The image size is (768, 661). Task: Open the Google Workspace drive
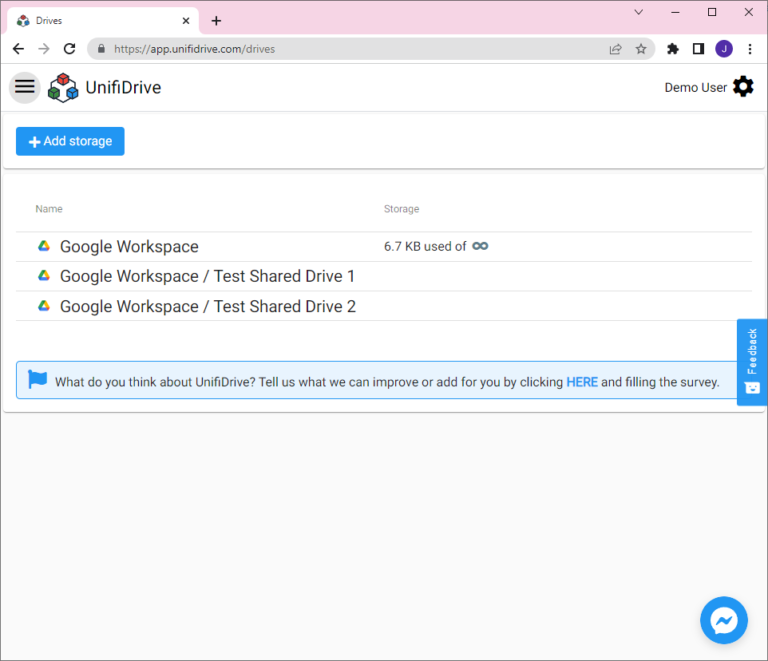(x=129, y=246)
